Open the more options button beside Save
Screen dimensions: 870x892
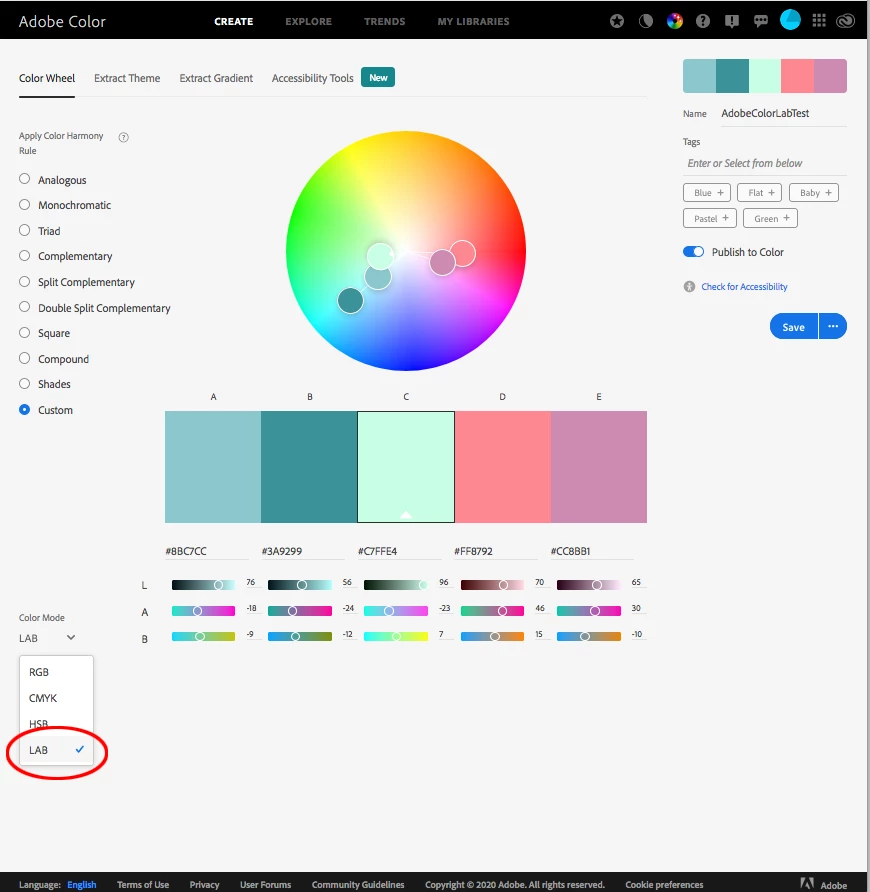point(833,327)
